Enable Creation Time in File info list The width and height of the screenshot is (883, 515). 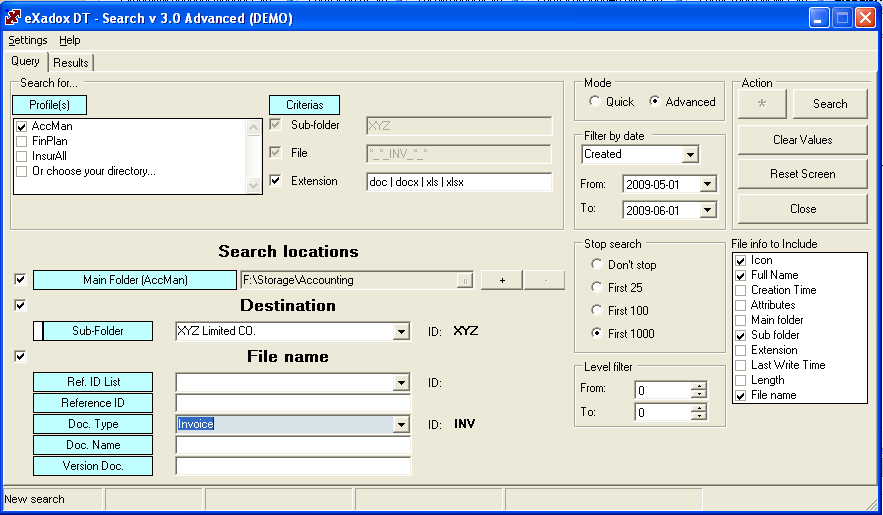click(x=741, y=290)
